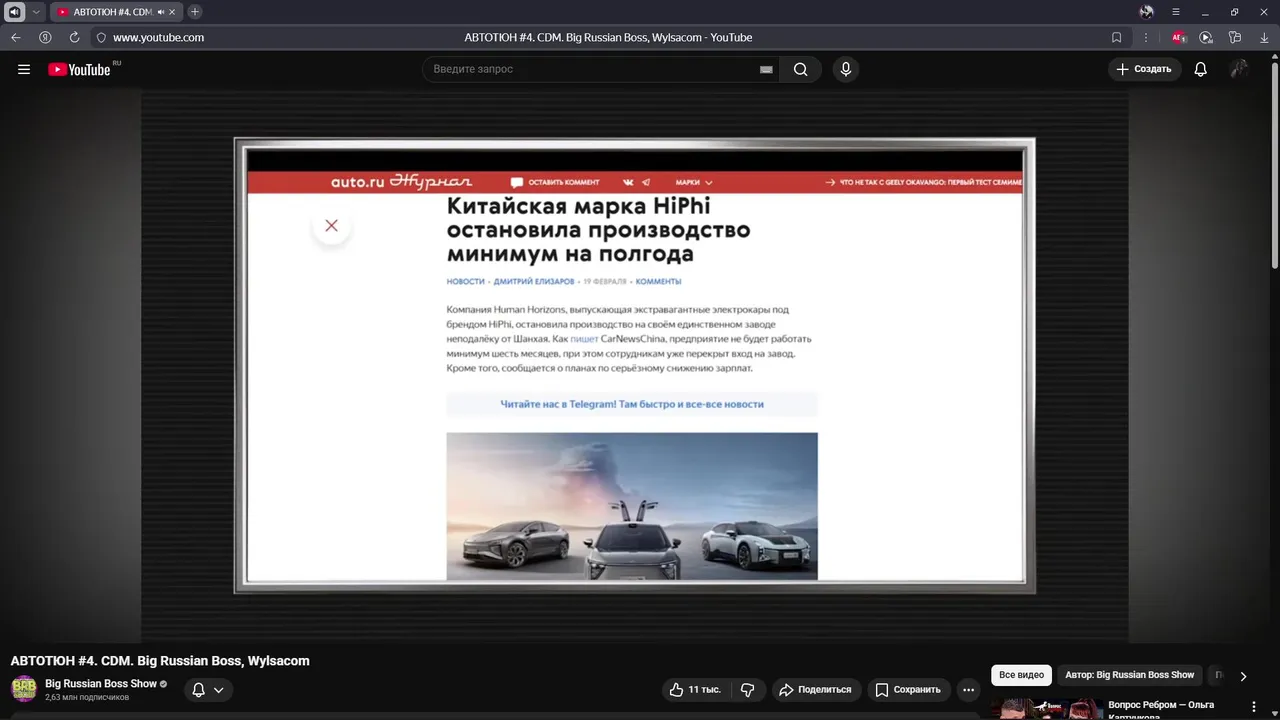
Task: Click the Поделиться share button
Action: tap(816, 690)
